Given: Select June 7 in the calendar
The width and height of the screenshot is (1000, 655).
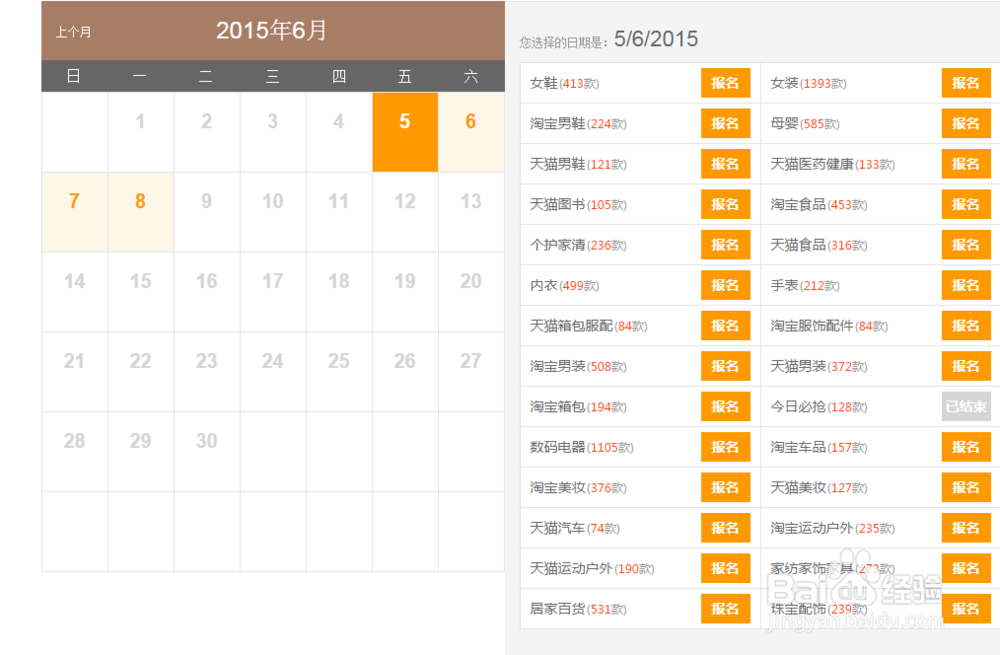Looking at the screenshot, I should 75,212.
